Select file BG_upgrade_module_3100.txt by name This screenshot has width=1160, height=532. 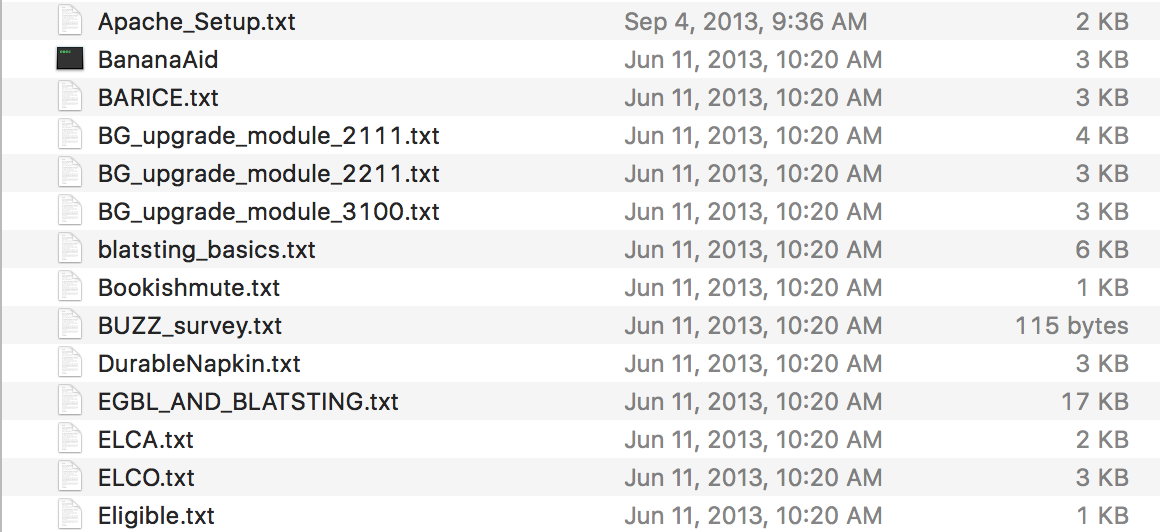(268, 212)
